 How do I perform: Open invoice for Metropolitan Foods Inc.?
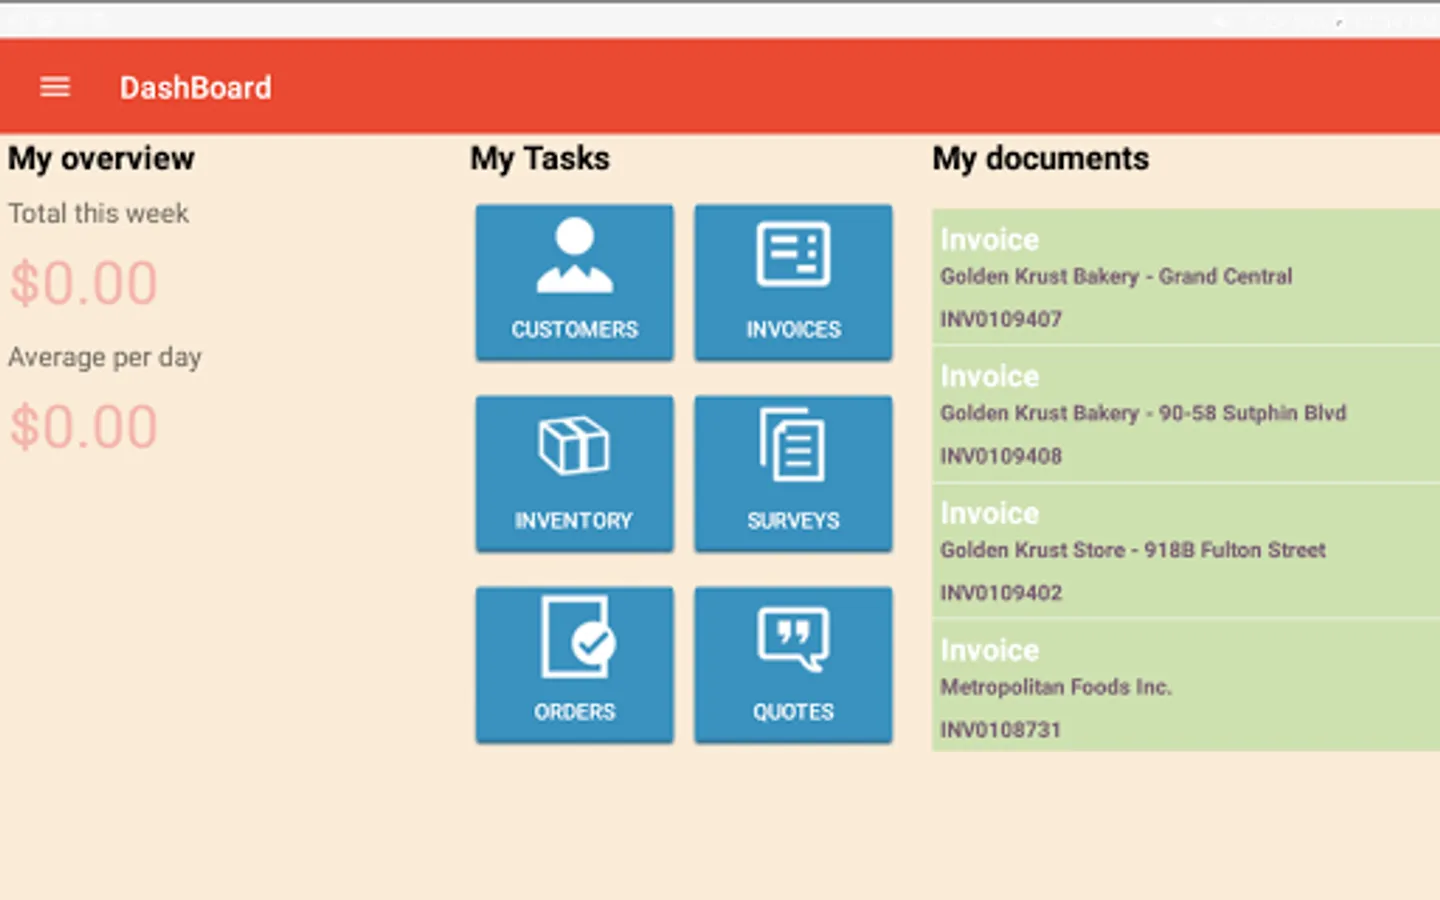click(x=1186, y=685)
